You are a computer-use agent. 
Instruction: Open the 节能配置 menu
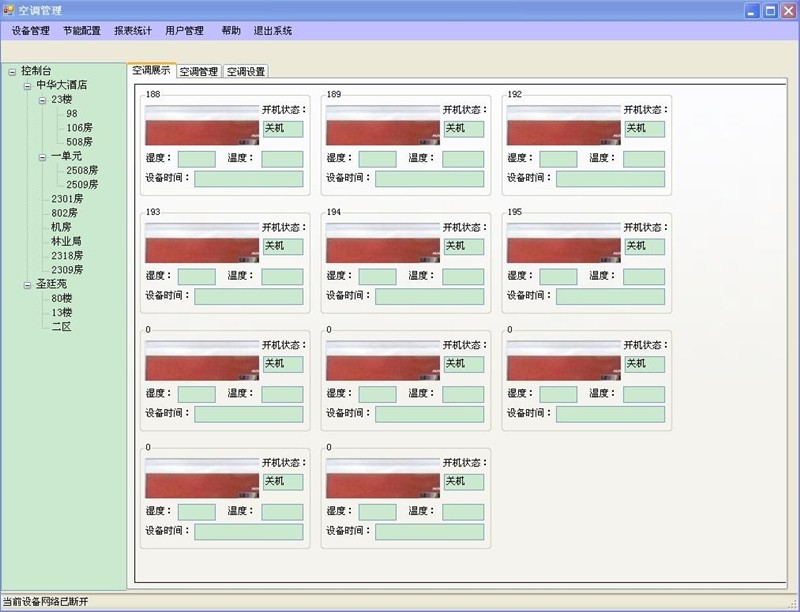(x=82, y=31)
